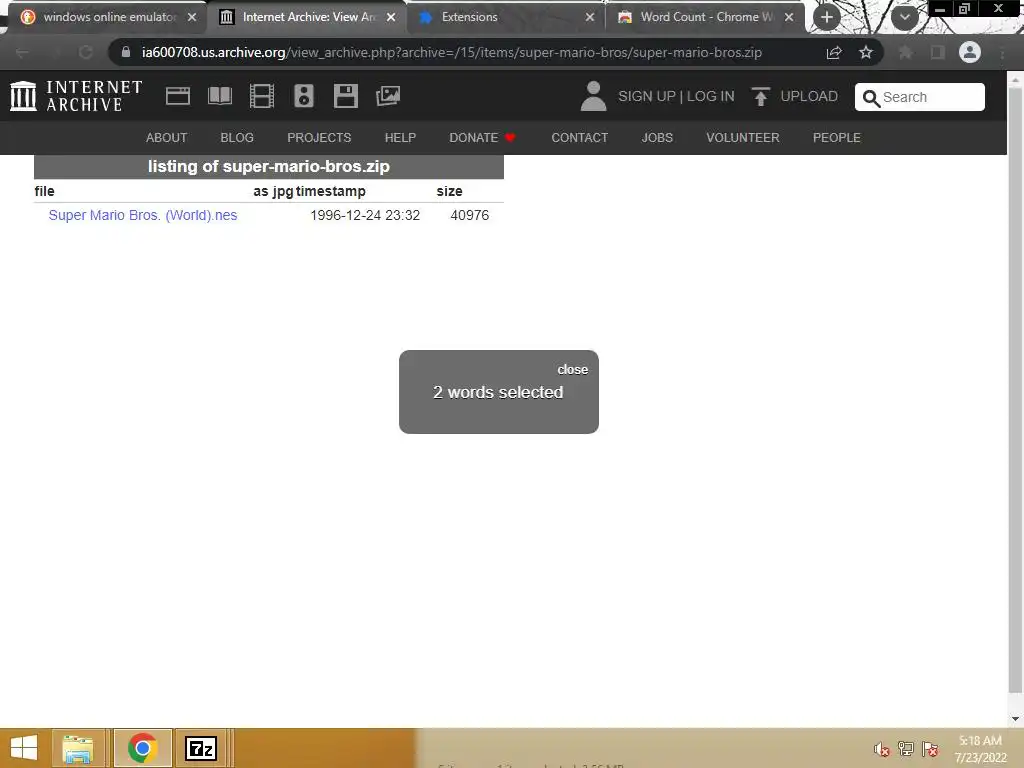Screen dimensions: 1024x768
Task: Open a new tab with plus button
Action: point(827,17)
